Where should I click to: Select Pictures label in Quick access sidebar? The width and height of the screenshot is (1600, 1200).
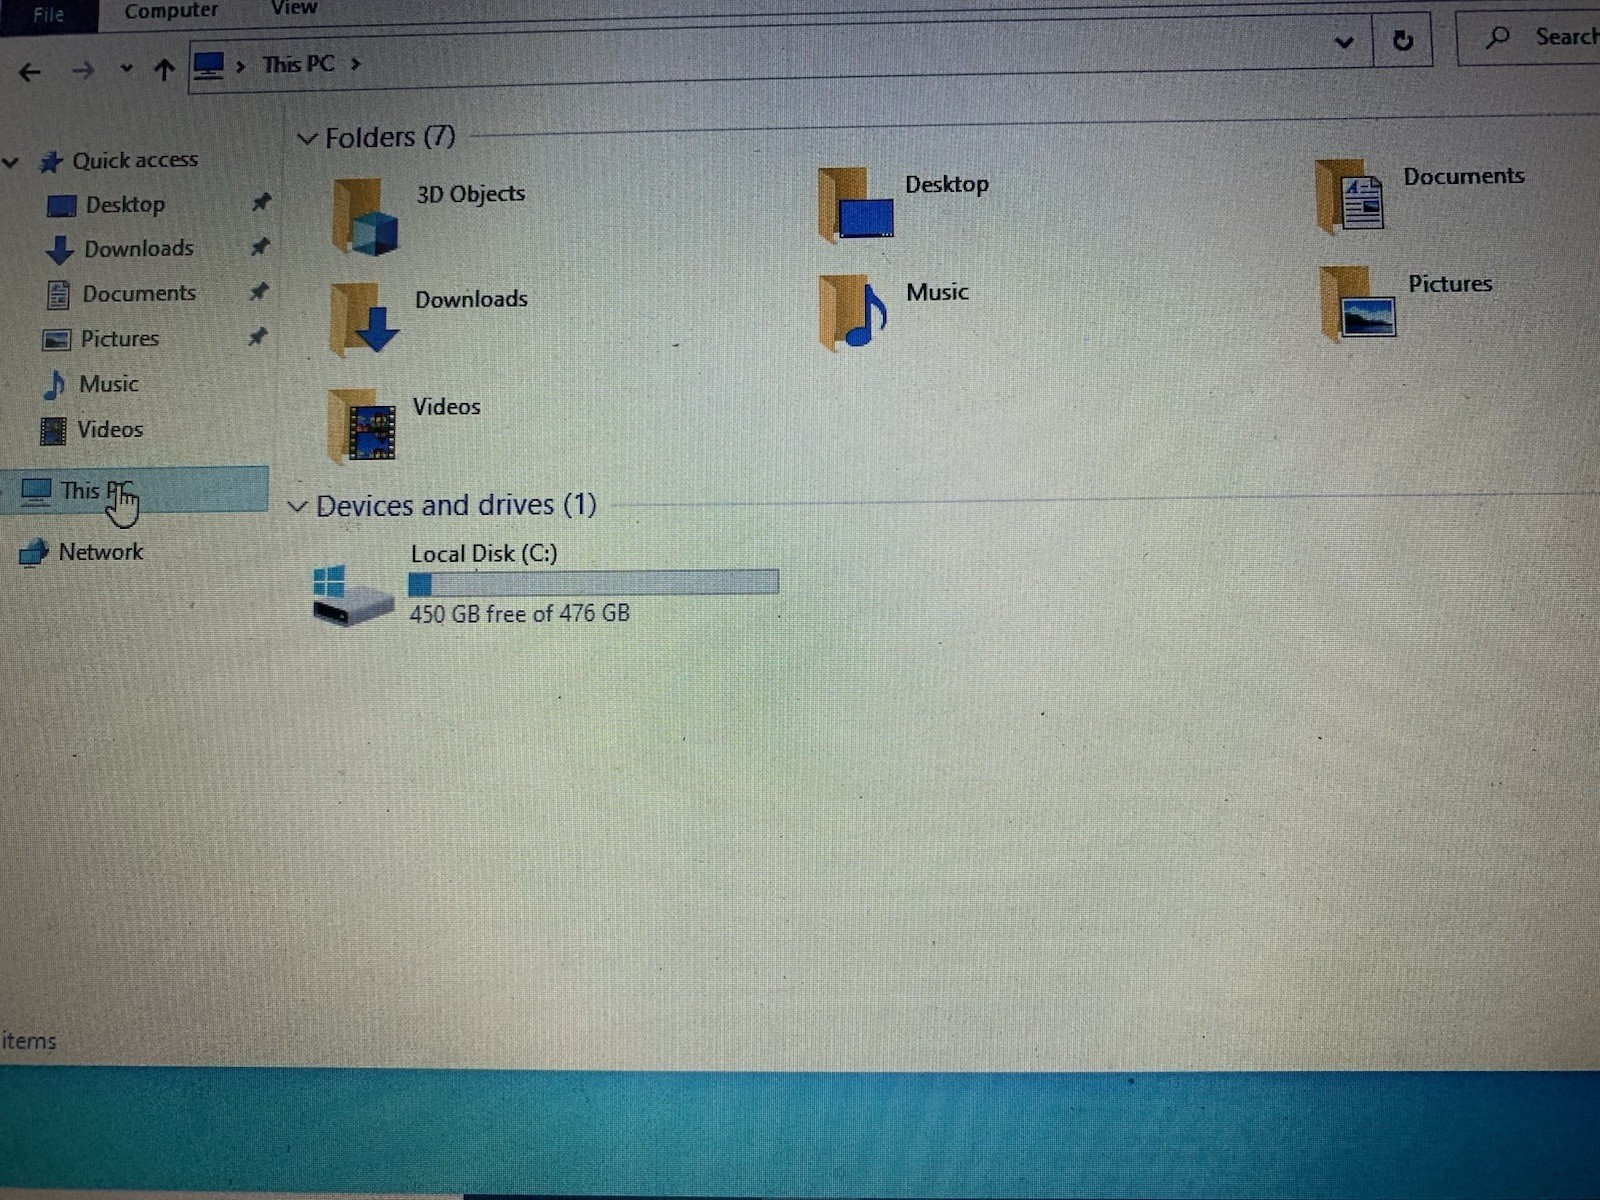pyautogui.click(x=120, y=339)
